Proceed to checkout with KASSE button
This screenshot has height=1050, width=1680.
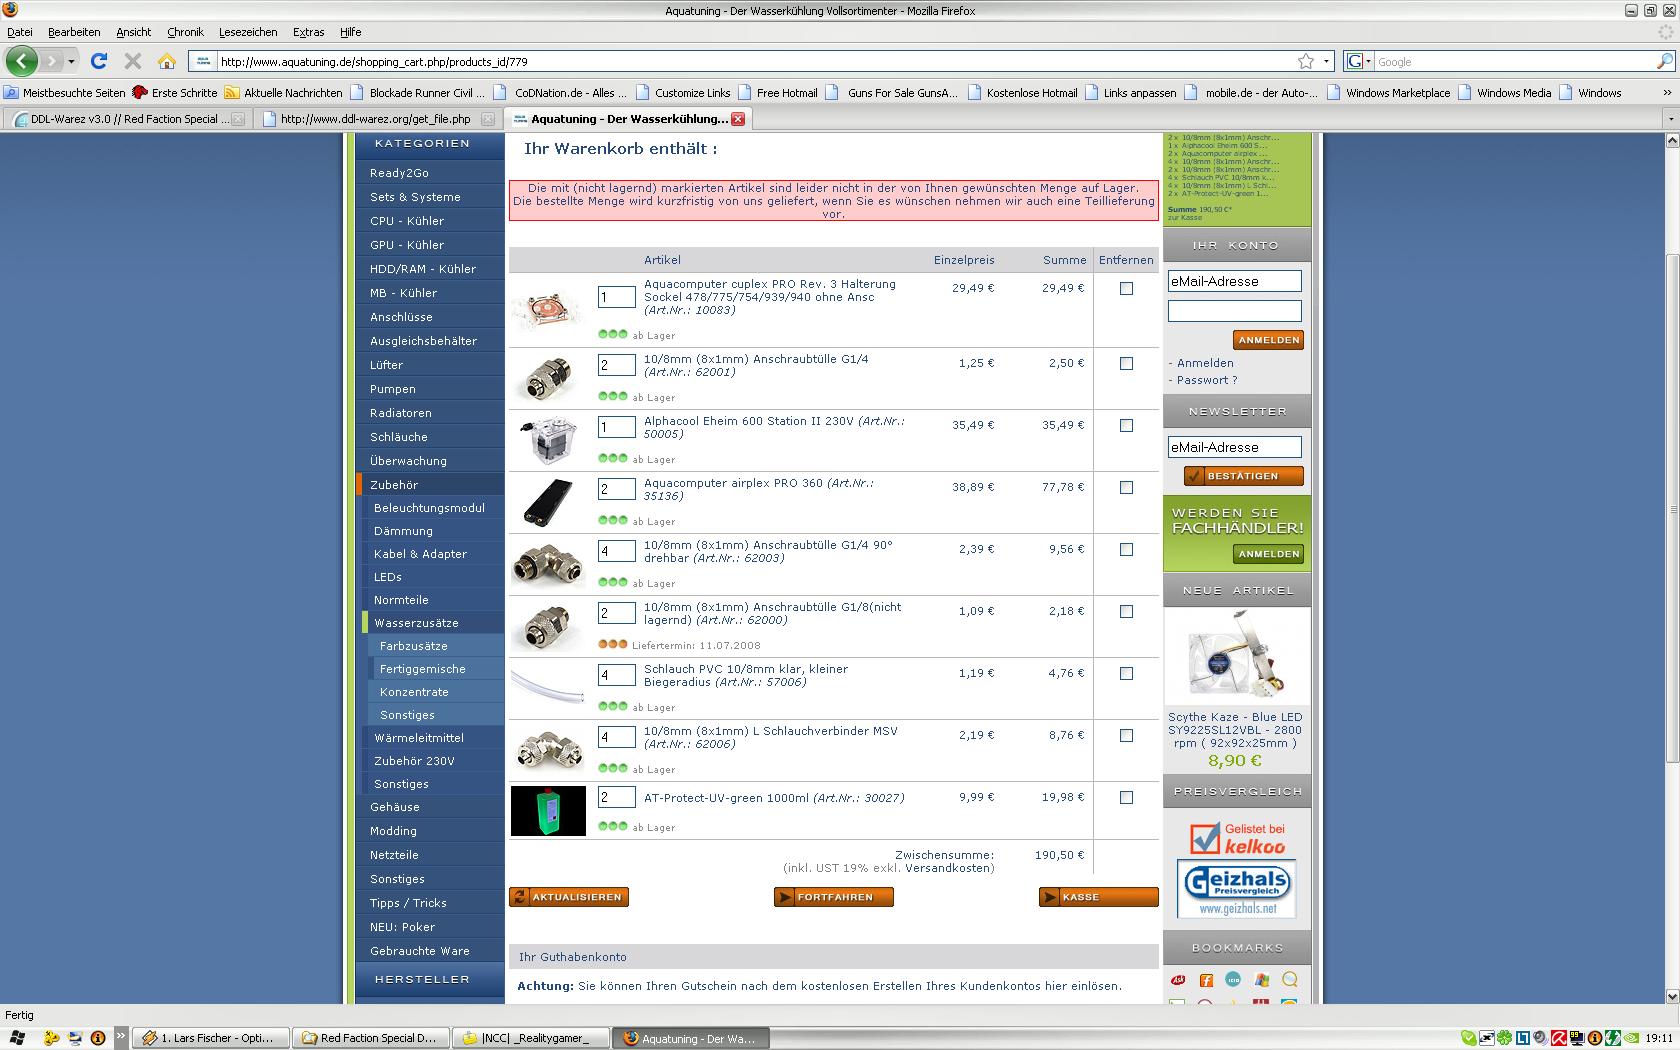click(x=1099, y=897)
